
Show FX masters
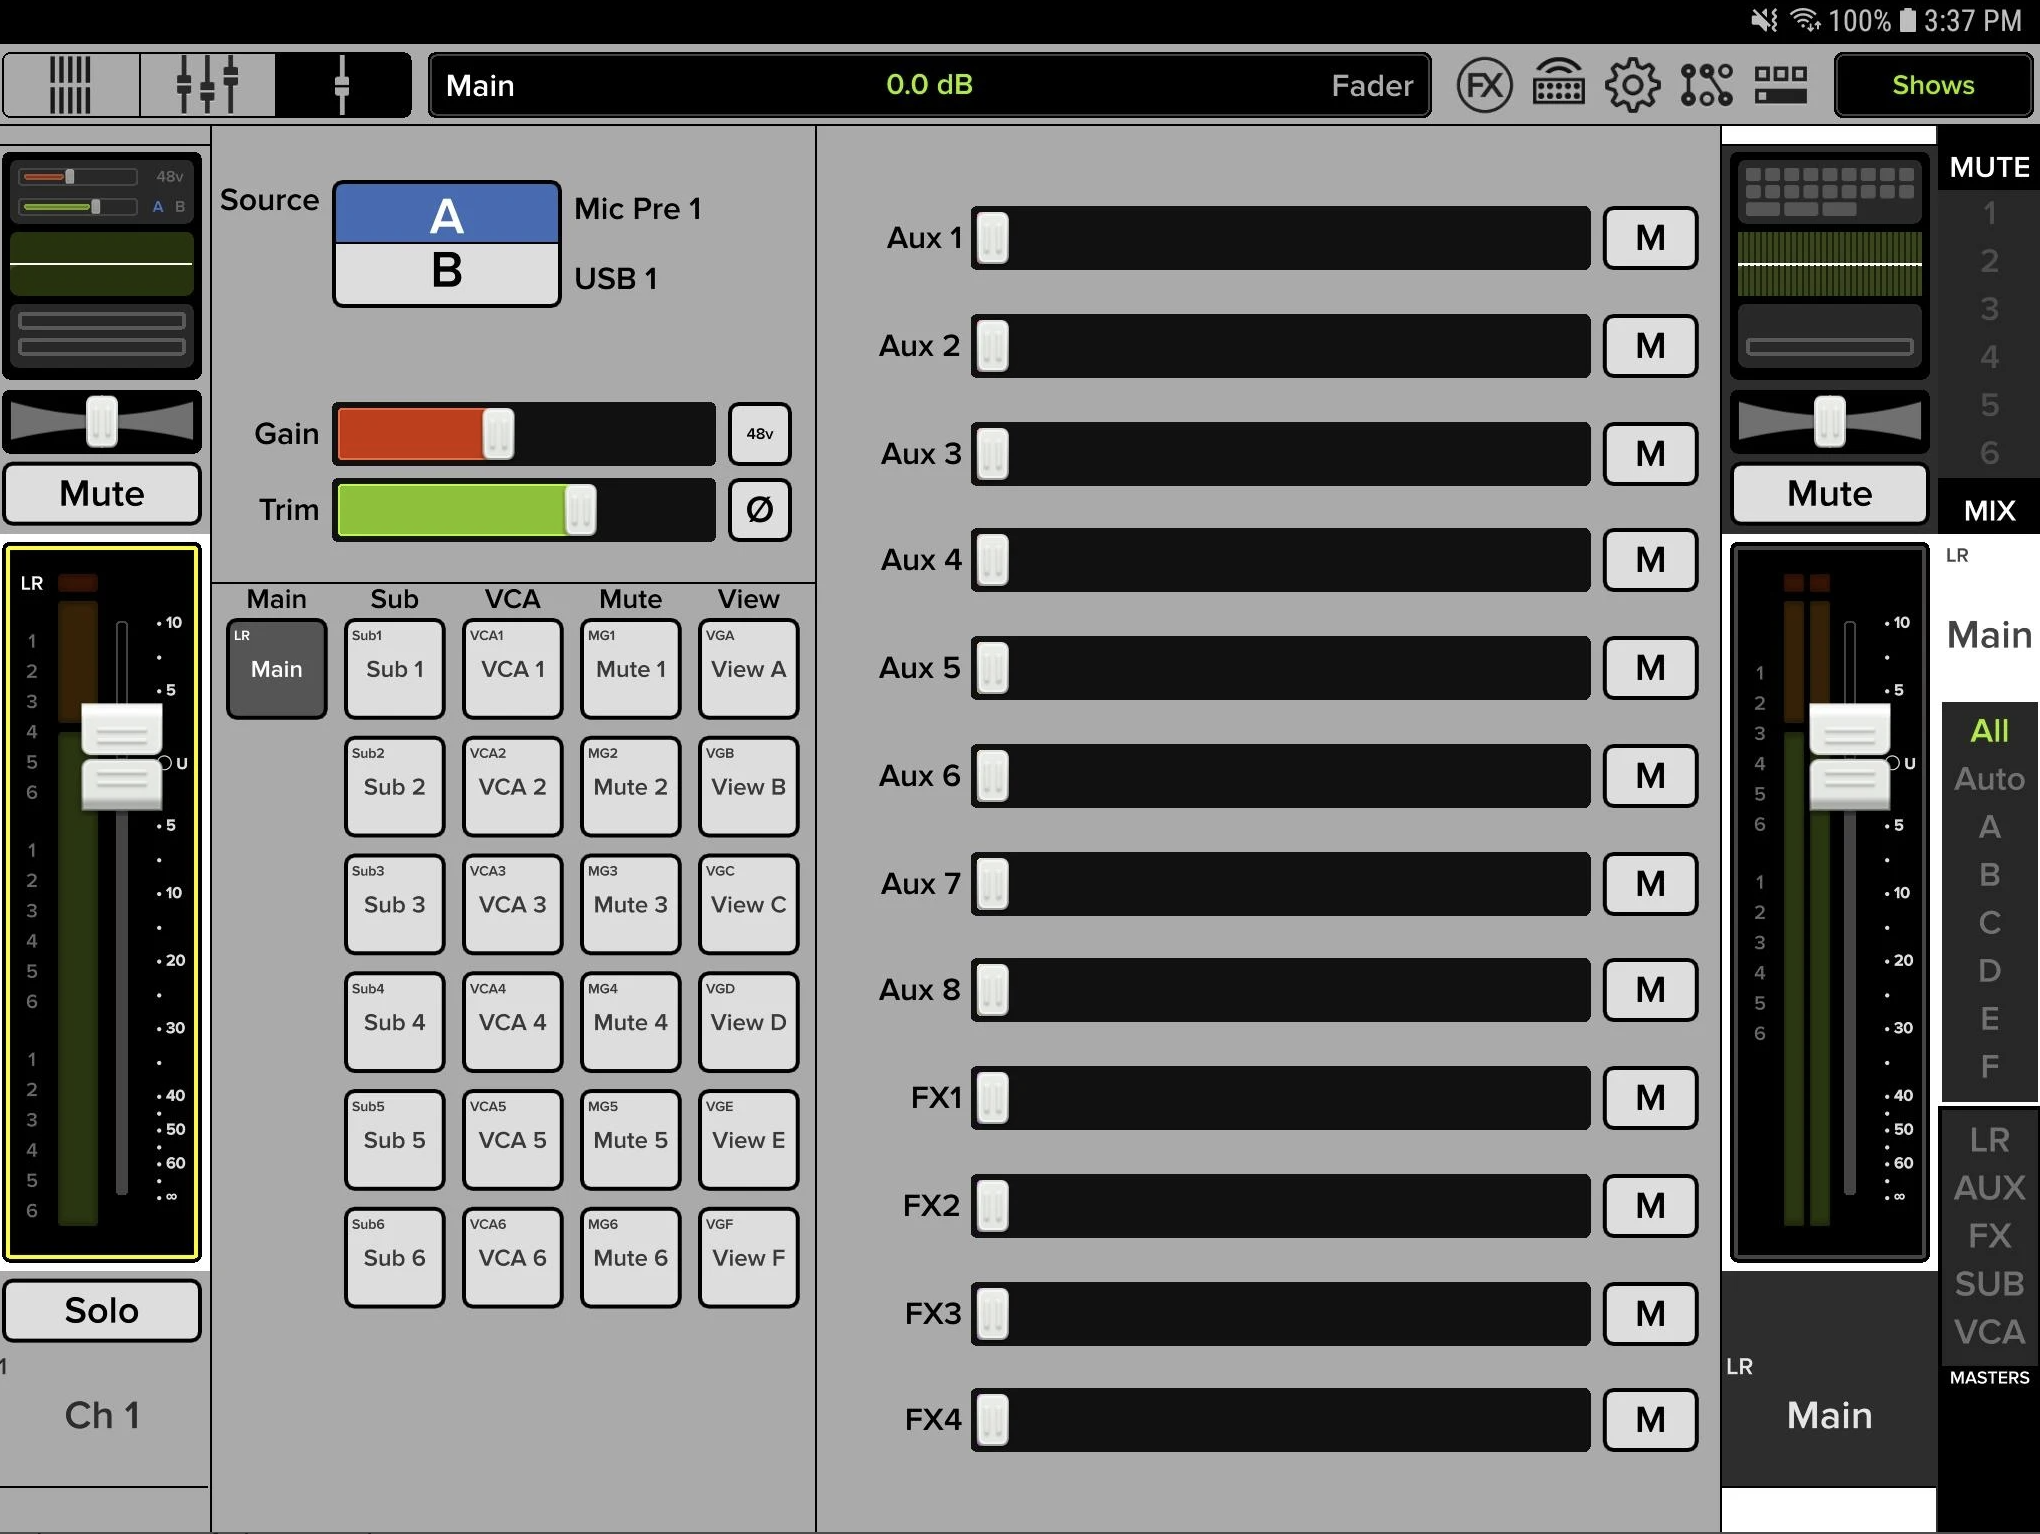(x=1989, y=1236)
